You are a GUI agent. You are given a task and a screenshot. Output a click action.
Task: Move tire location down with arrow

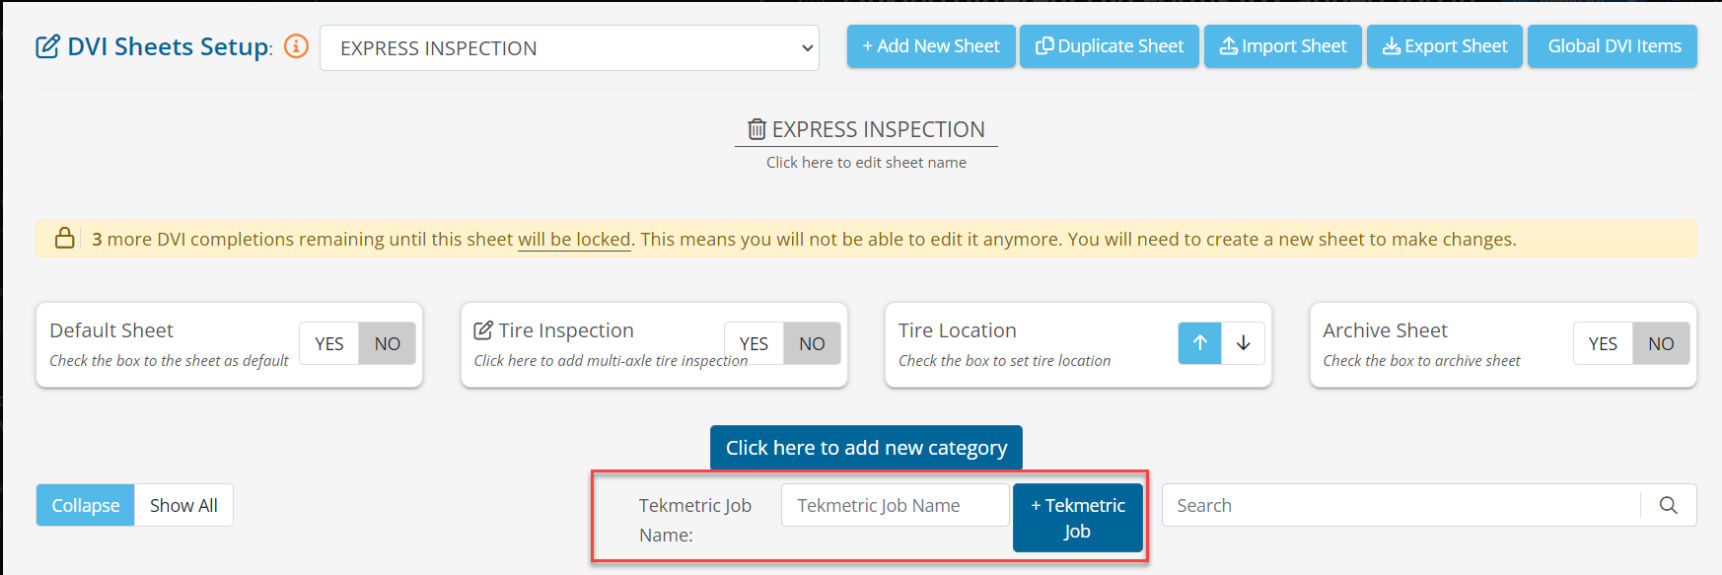pos(1243,343)
